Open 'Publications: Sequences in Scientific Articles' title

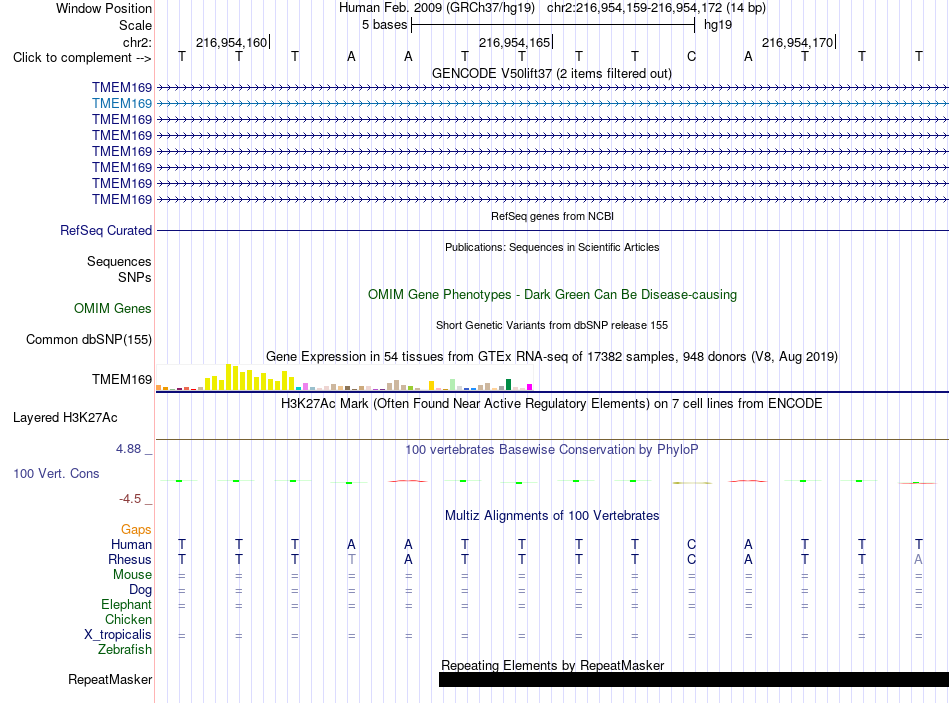(552, 247)
